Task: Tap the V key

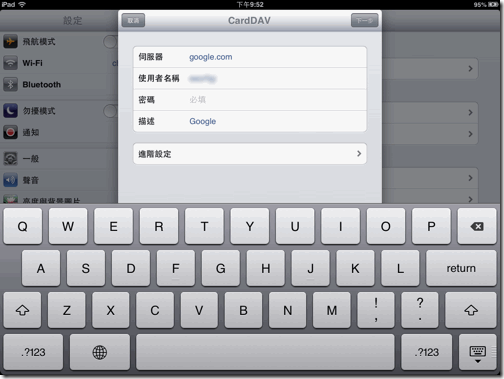Action: coord(199,310)
